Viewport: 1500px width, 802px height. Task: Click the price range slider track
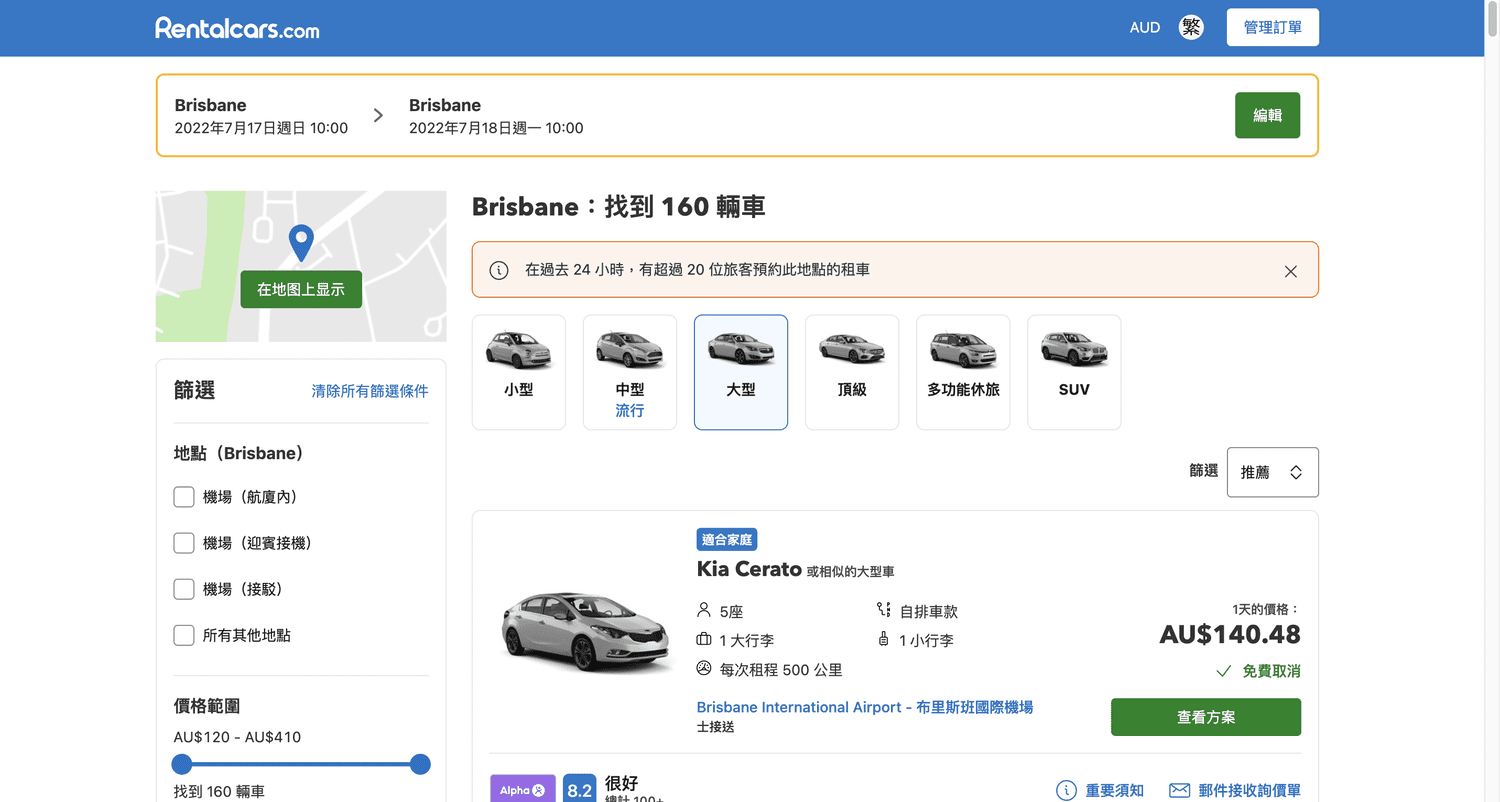tap(301, 764)
